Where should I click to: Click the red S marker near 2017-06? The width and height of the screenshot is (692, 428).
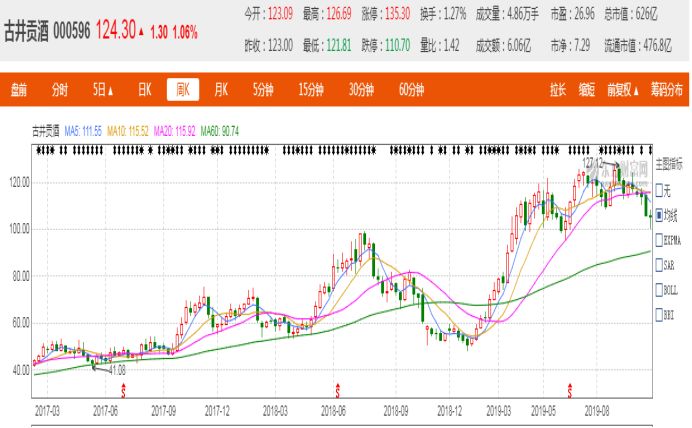pos(123,391)
